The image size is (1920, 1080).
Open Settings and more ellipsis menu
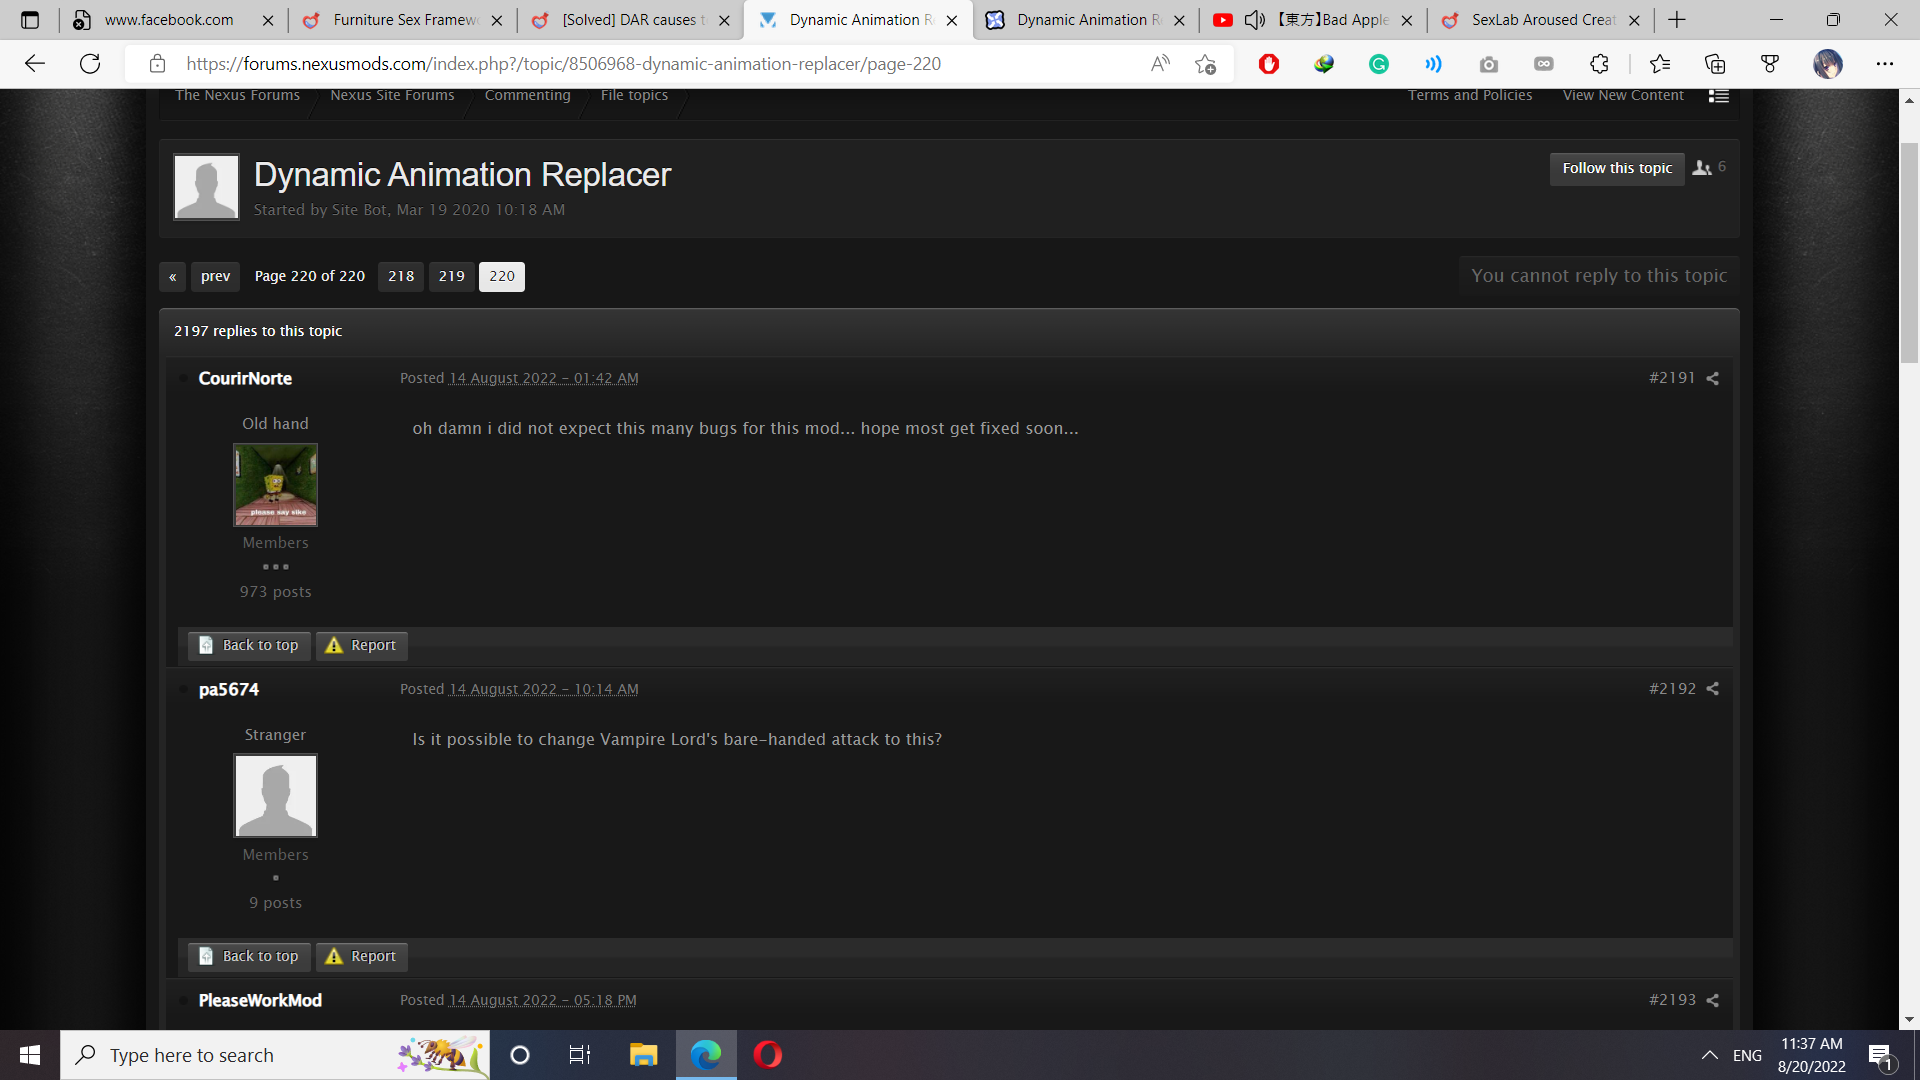[x=1885, y=64]
